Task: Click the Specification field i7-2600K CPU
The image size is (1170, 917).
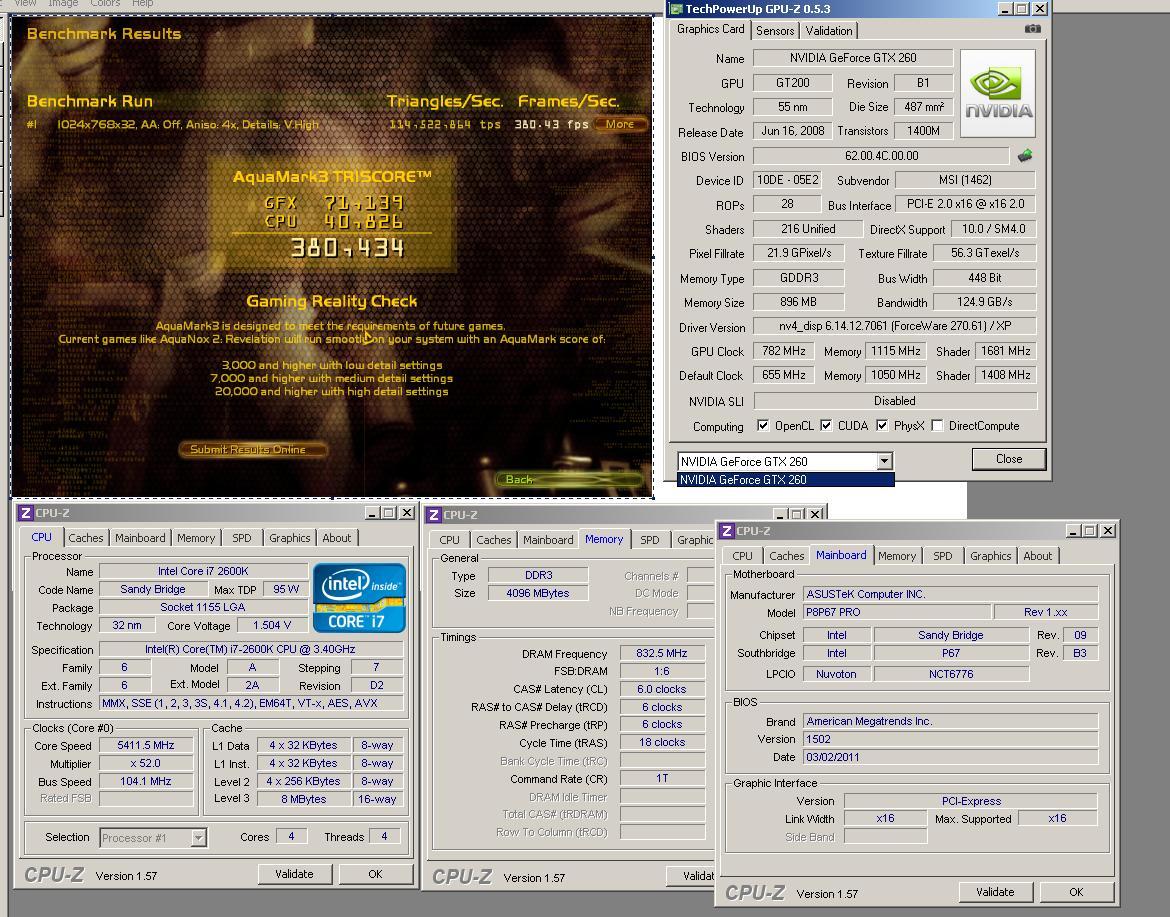Action: [251, 649]
